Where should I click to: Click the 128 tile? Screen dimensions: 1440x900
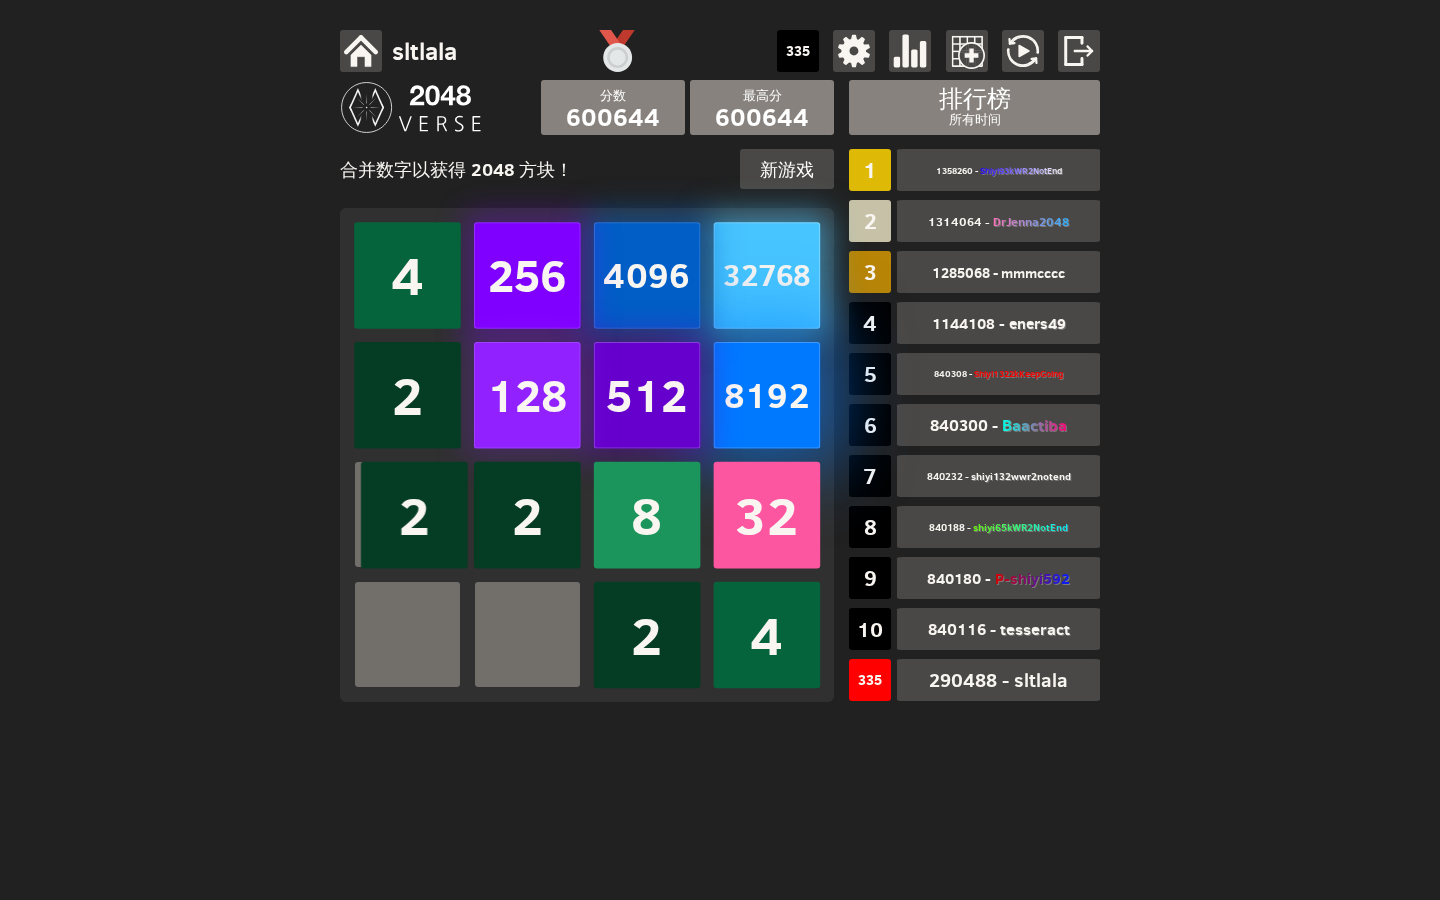click(527, 395)
